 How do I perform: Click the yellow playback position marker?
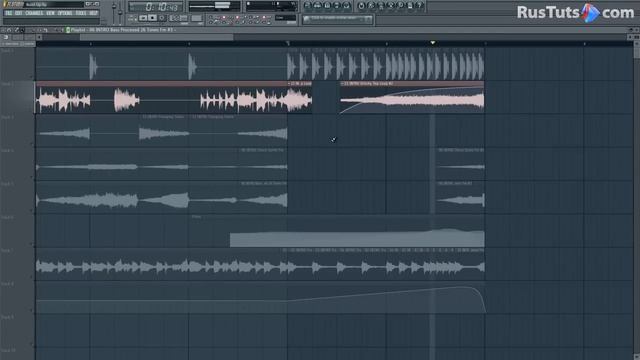[433, 43]
